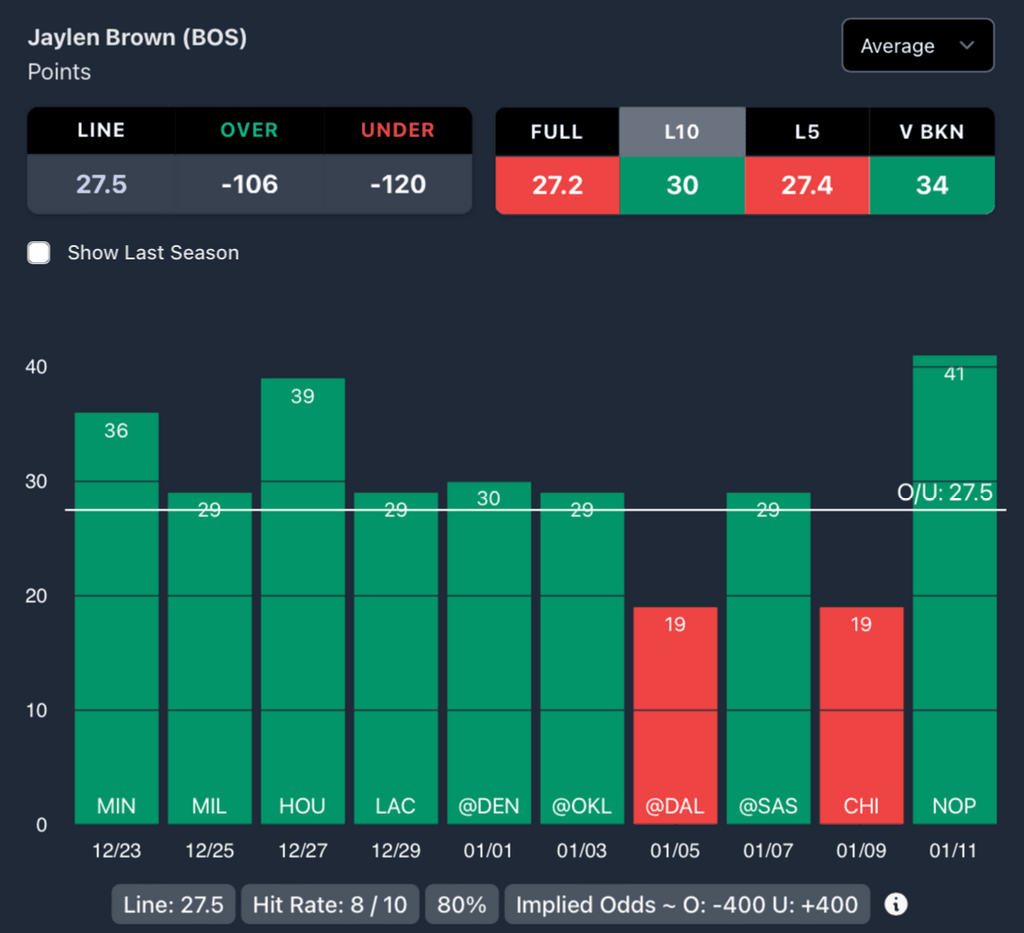Select the FULL tab
This screenshot has width=1024, height=933.
(x=557, y=132)
